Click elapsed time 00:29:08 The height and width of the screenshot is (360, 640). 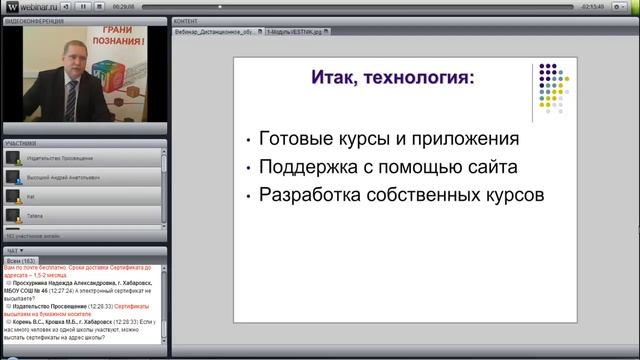[123, 7]
